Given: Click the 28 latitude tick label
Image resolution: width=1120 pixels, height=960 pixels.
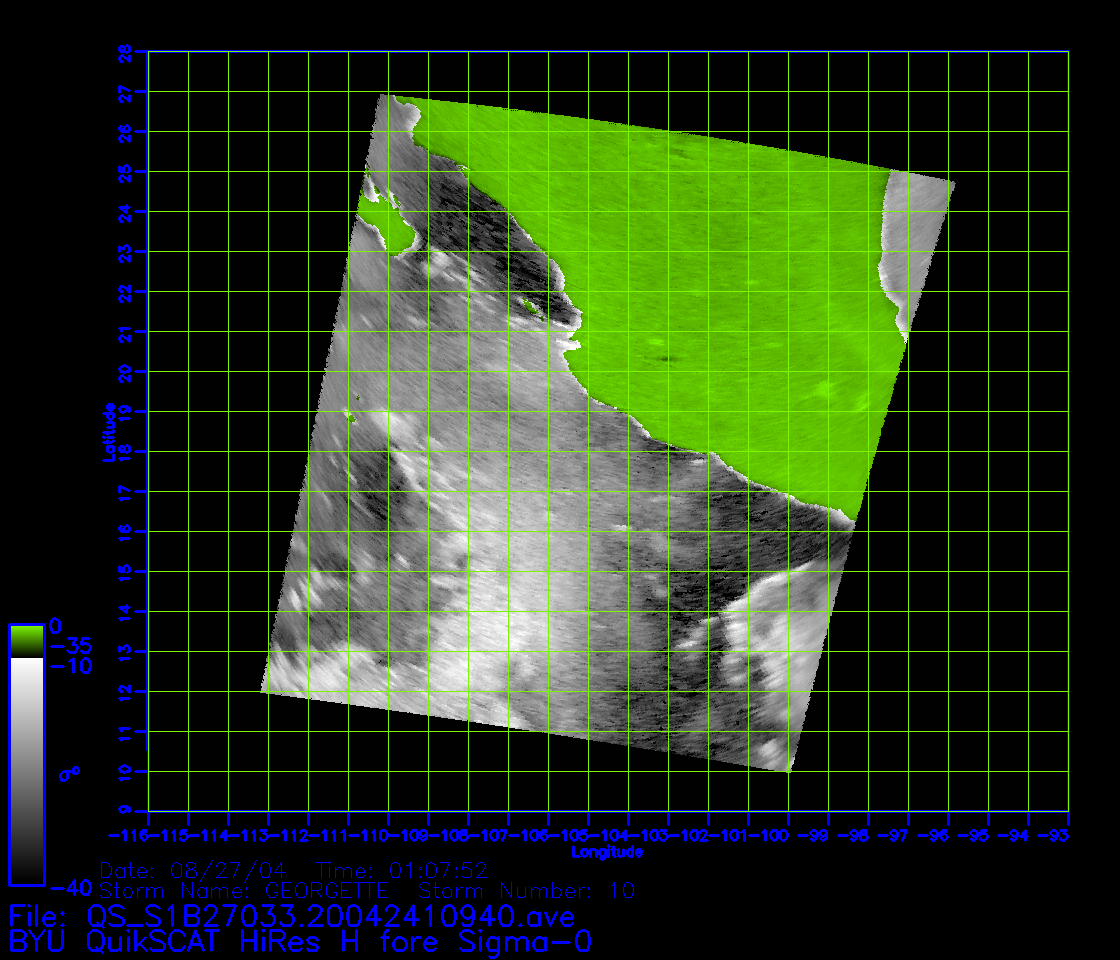Looking at the screenshot, I should (126, 51).
